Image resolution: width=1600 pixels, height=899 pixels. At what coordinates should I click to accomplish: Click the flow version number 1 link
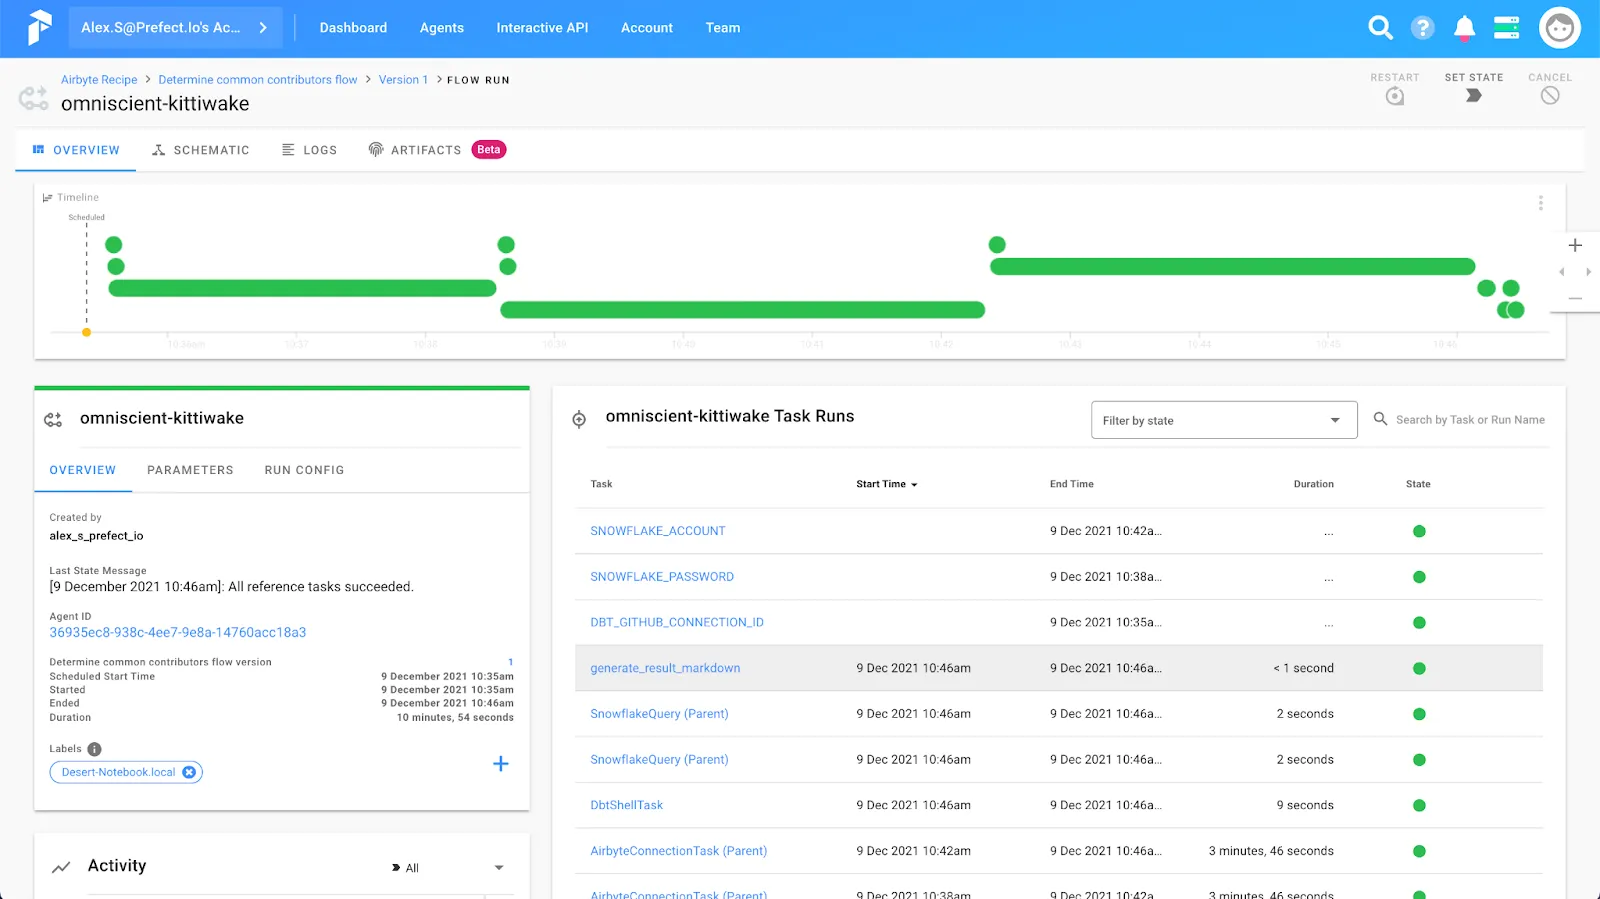coord(510,662)
